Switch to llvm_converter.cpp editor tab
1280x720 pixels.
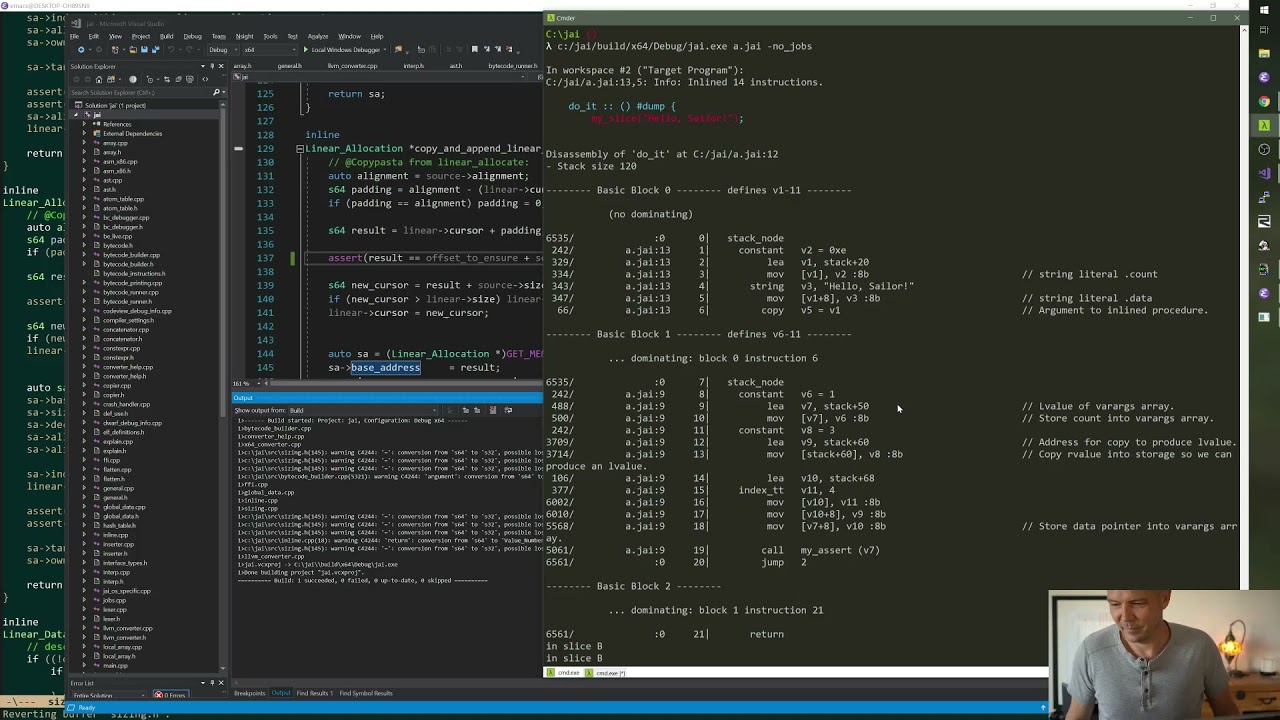[x=352, y=66]
